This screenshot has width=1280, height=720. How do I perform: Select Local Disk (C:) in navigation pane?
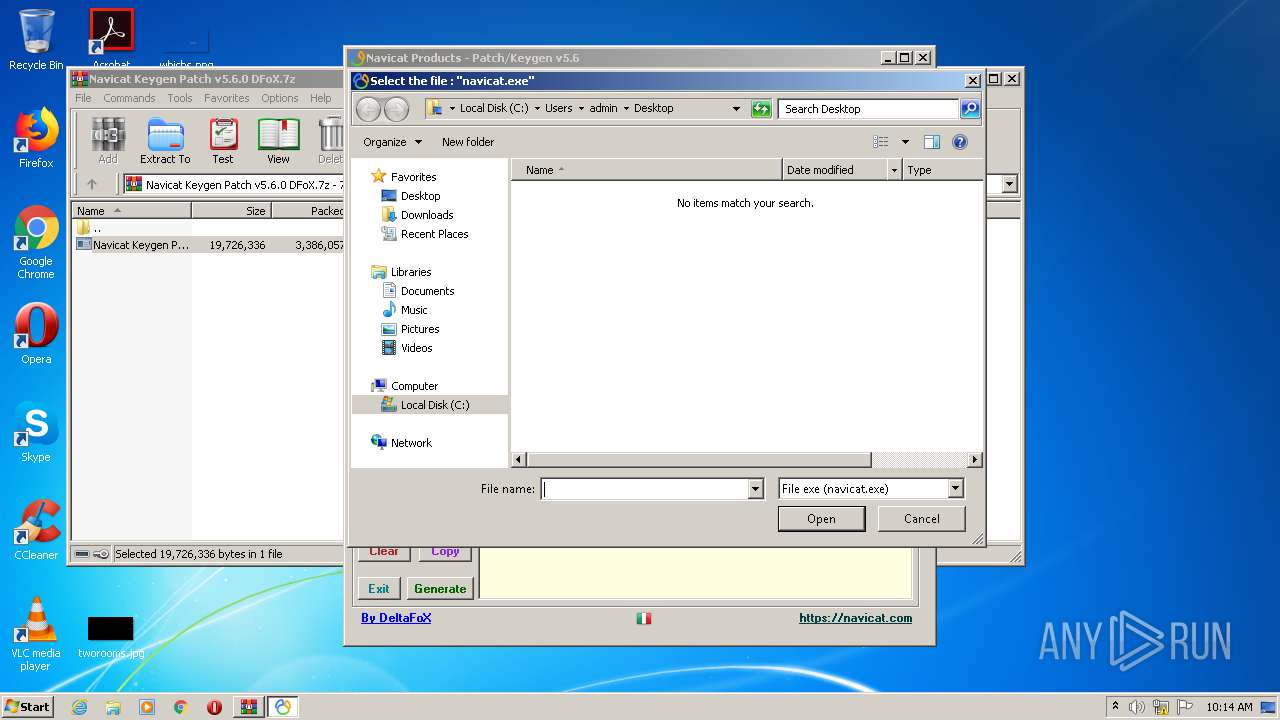point(430,405)
